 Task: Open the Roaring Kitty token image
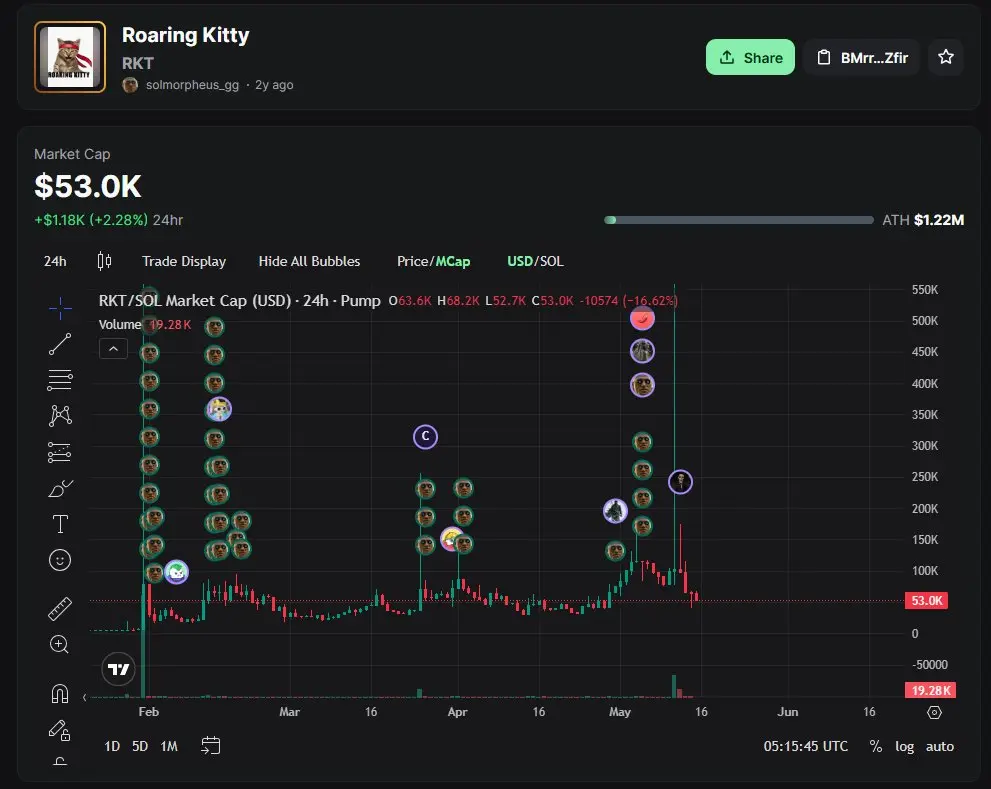[x=70, y=57]
